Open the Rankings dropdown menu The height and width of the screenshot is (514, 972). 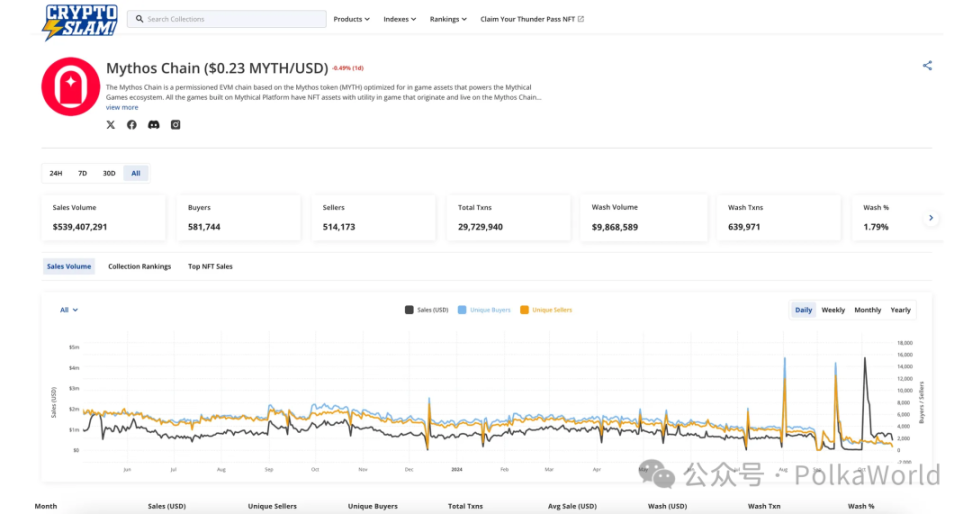pos(448,19)
